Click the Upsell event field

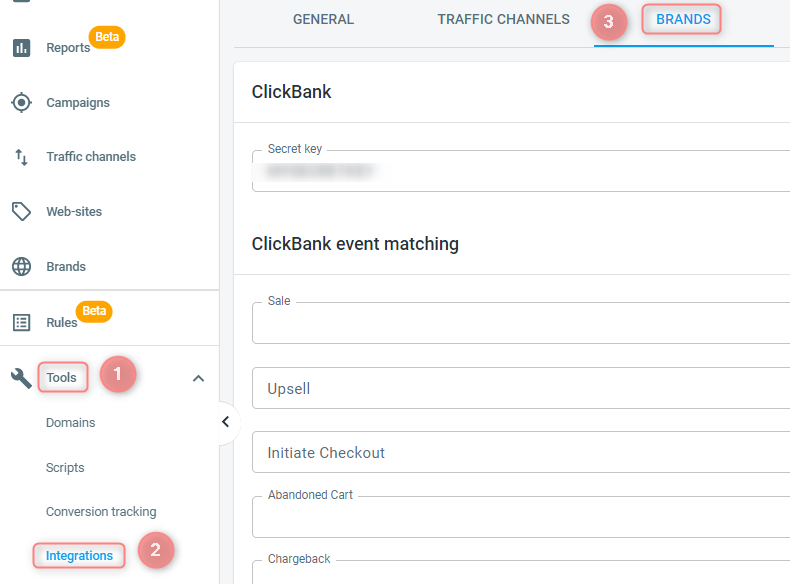(x=521, y=388)
